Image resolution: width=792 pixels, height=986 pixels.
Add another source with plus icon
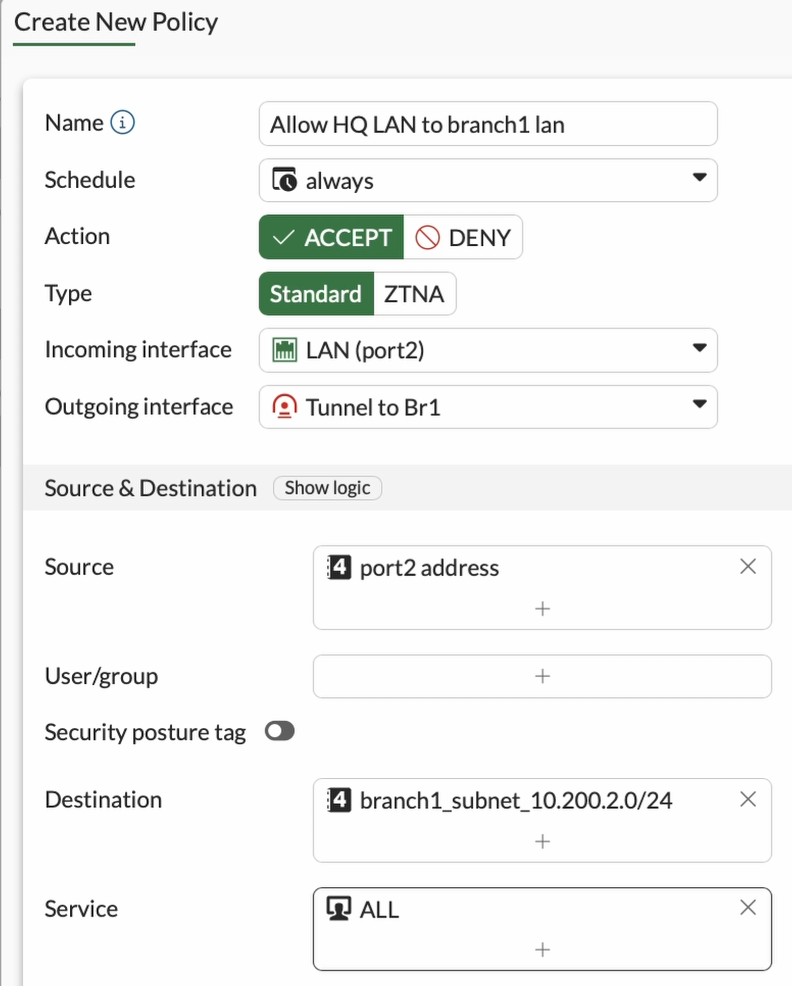pos(542,608)
